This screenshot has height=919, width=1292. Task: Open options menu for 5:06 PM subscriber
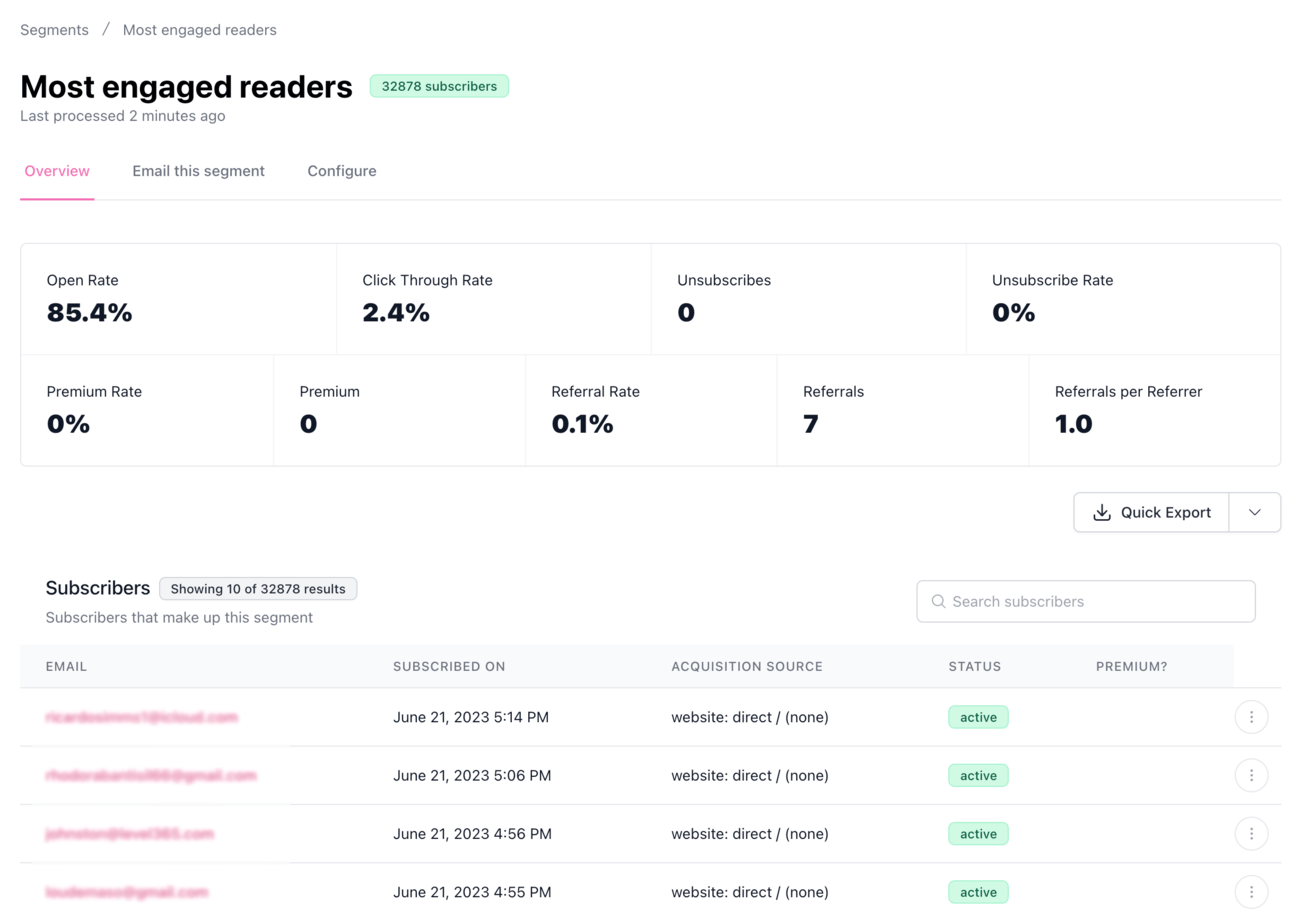[1251, 775]
